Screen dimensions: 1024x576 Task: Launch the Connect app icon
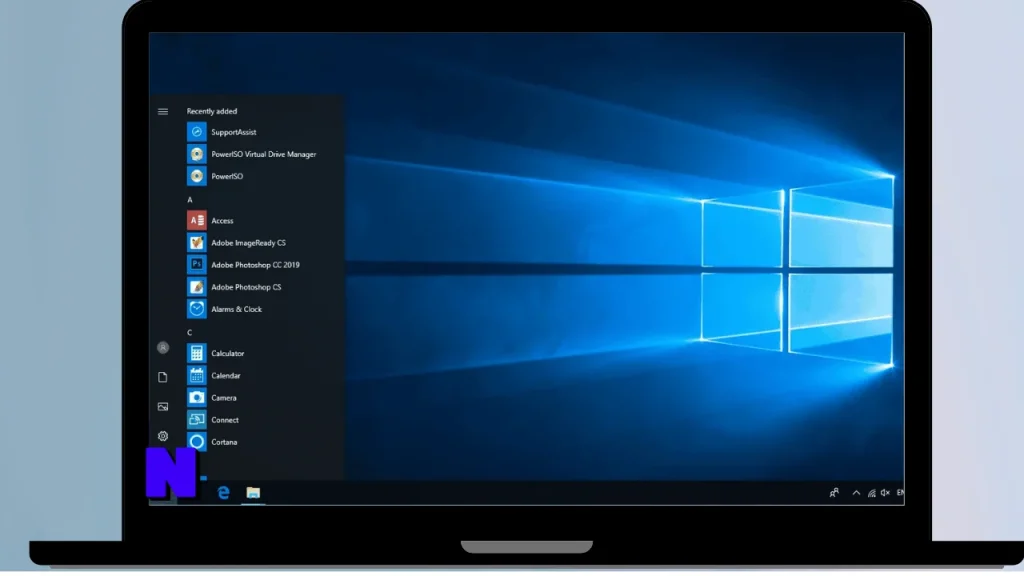[x=197, y=420]
